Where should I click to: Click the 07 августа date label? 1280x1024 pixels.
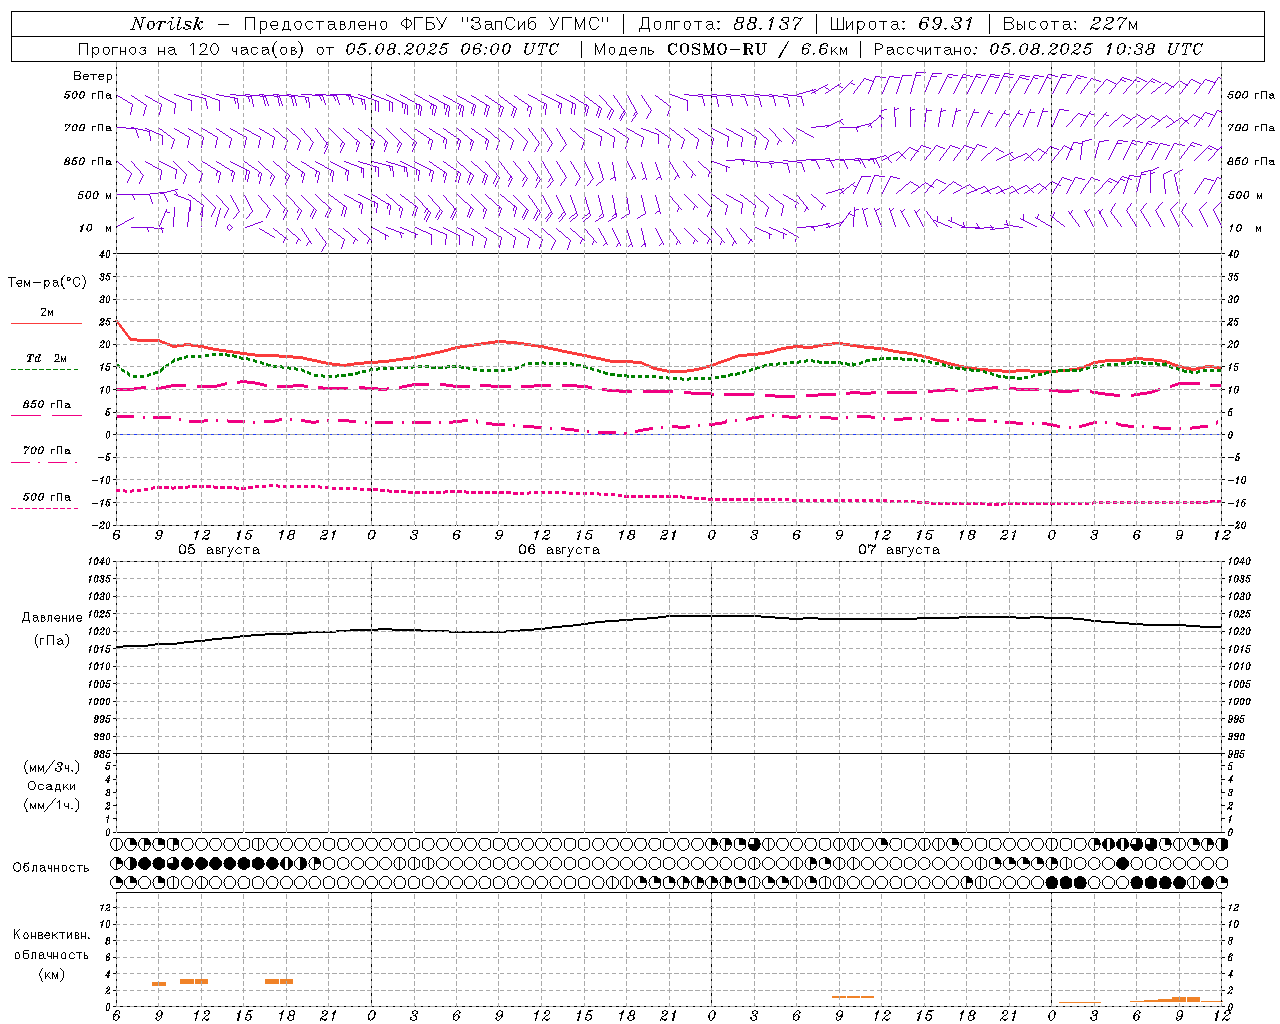tap(899, 550)
